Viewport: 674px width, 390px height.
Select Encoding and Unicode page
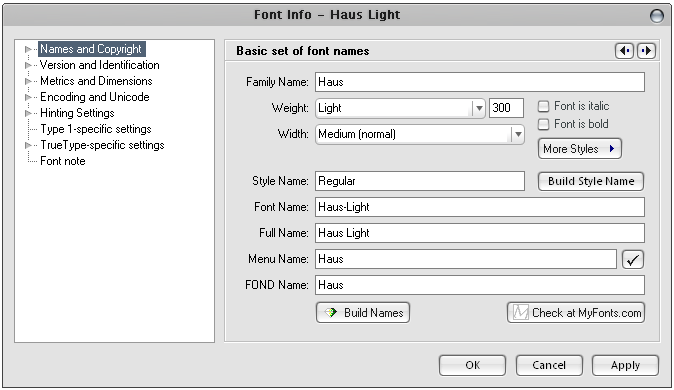point(95,97)
